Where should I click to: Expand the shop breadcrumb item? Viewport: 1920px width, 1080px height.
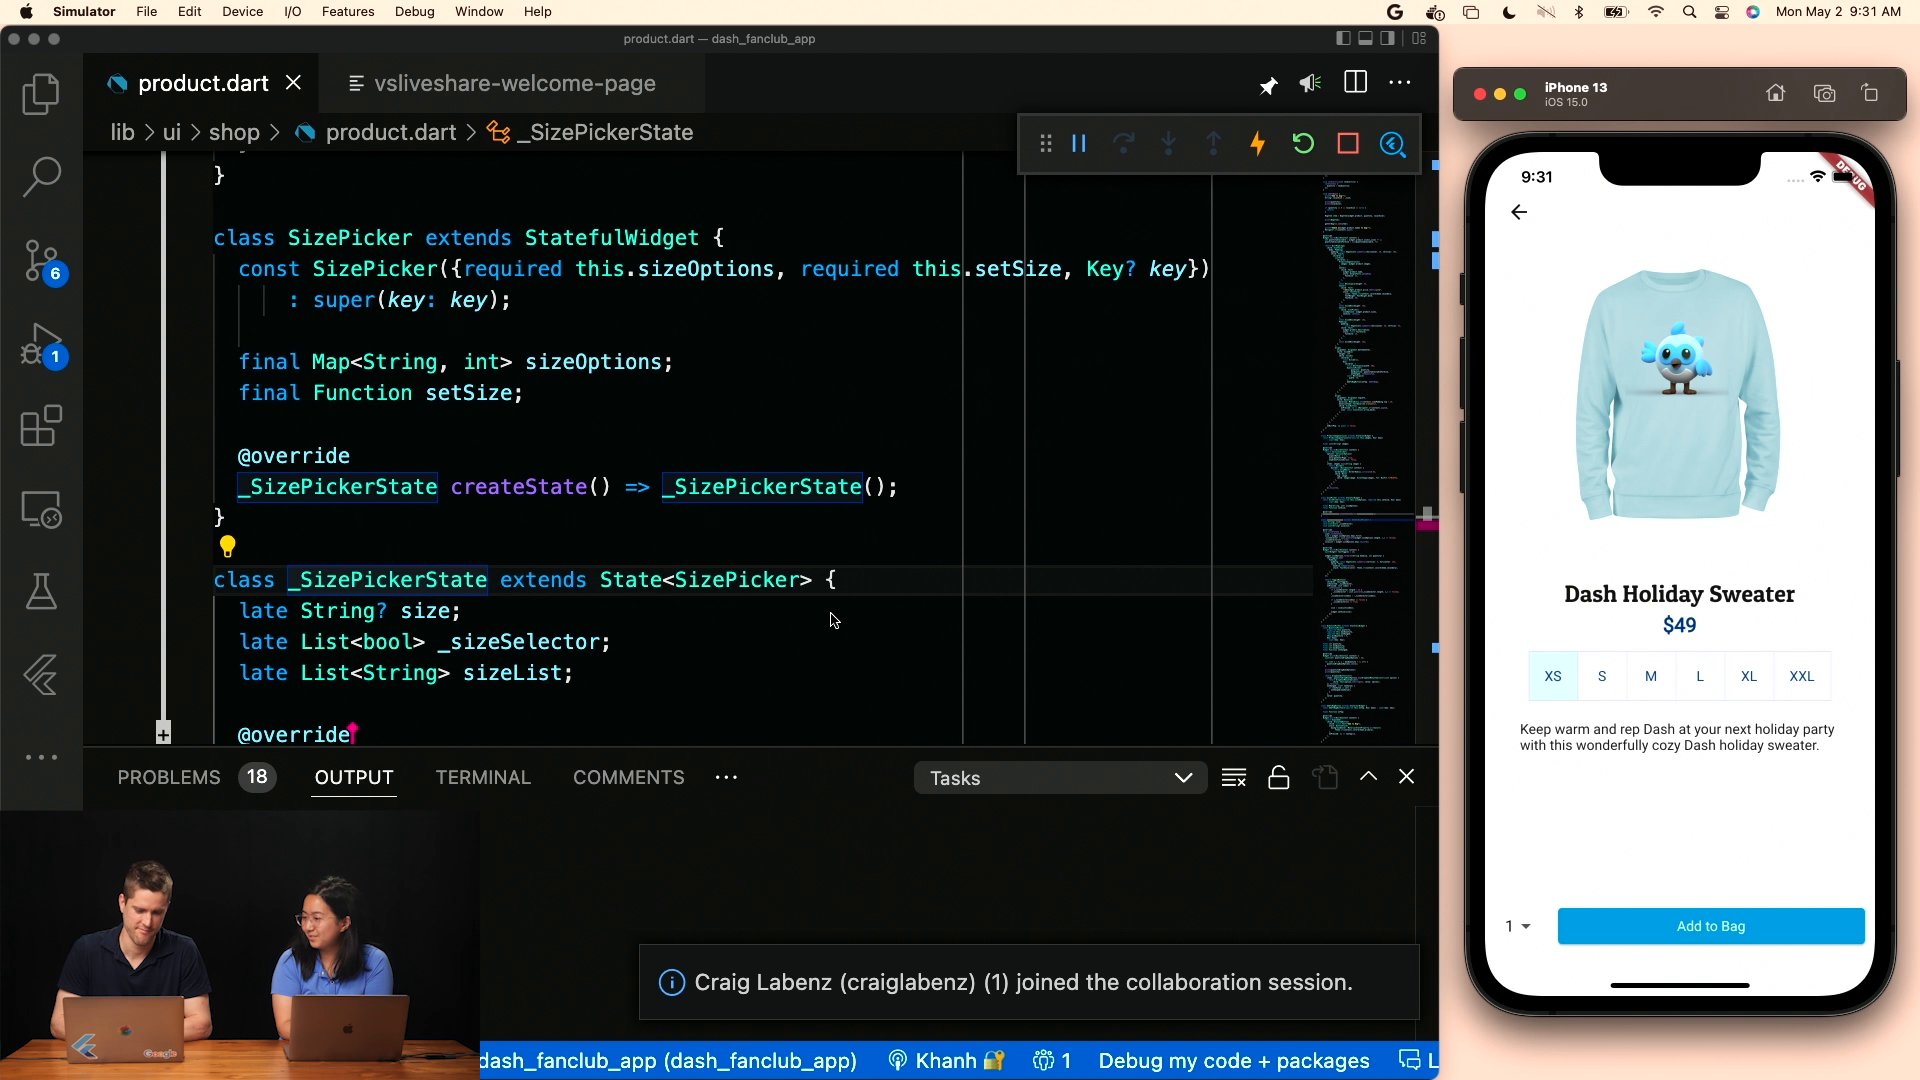(x=235, y=132)
